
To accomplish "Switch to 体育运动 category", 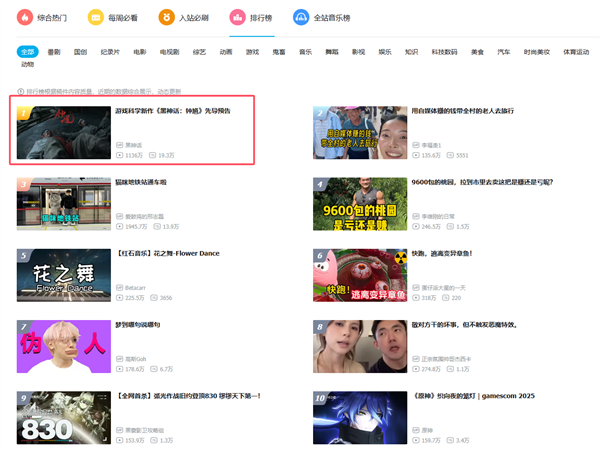I will coord(576,52).
